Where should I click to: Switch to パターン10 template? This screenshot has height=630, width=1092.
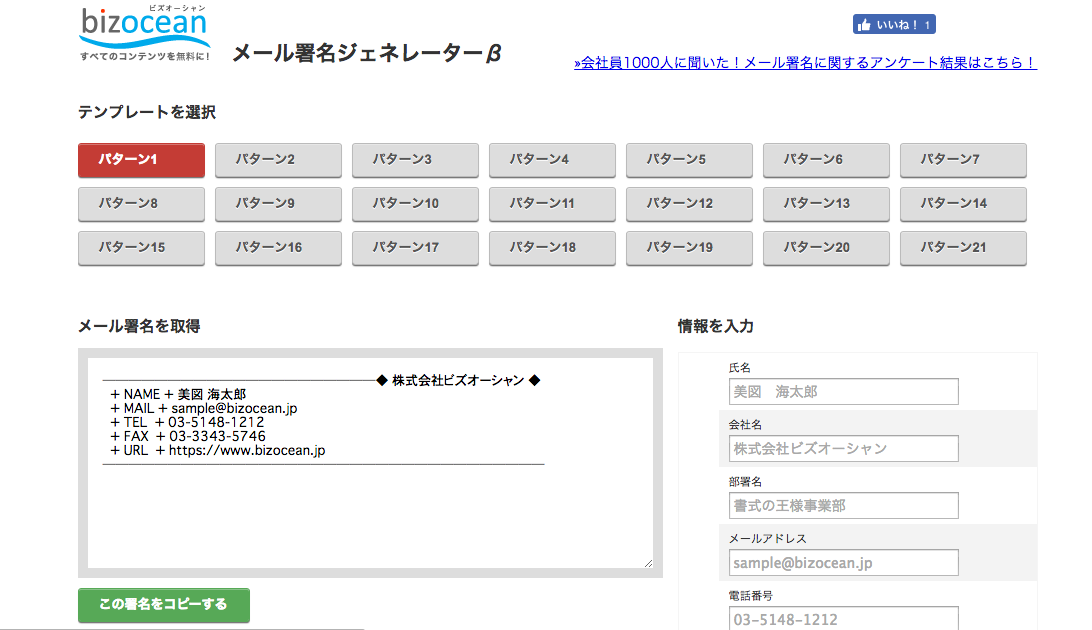(x=416, y=203)
